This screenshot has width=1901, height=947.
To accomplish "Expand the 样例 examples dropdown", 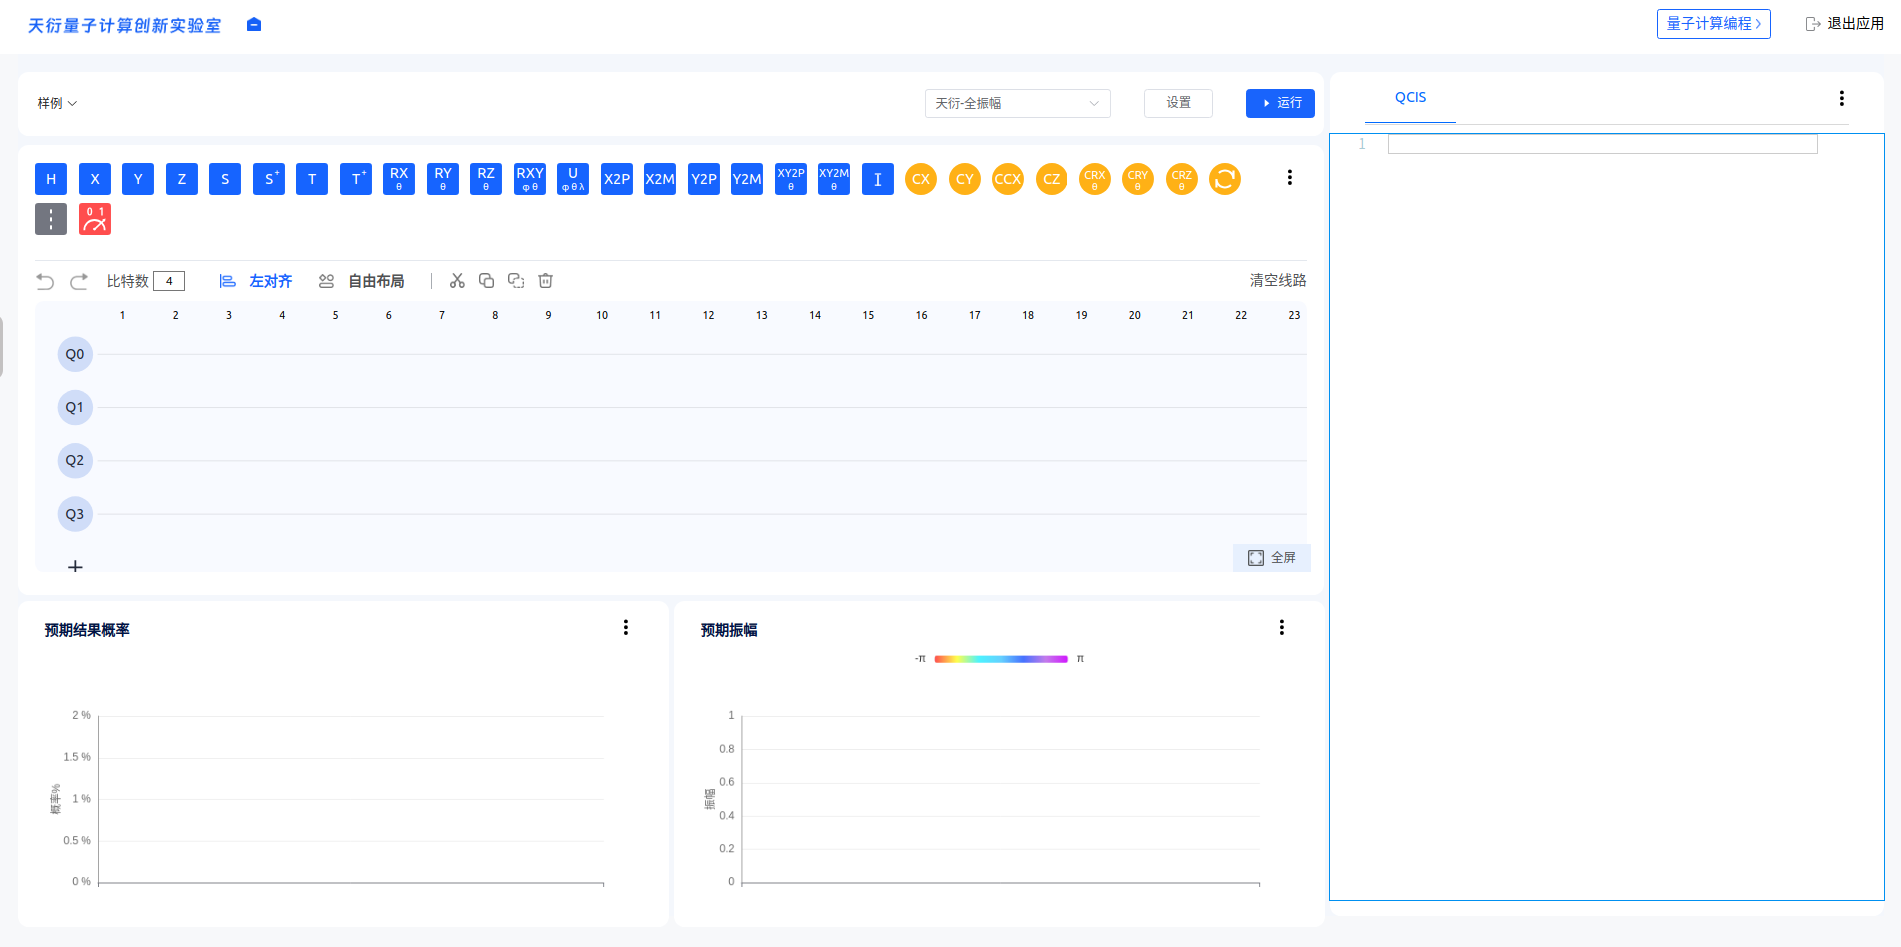I will point(57,103).
